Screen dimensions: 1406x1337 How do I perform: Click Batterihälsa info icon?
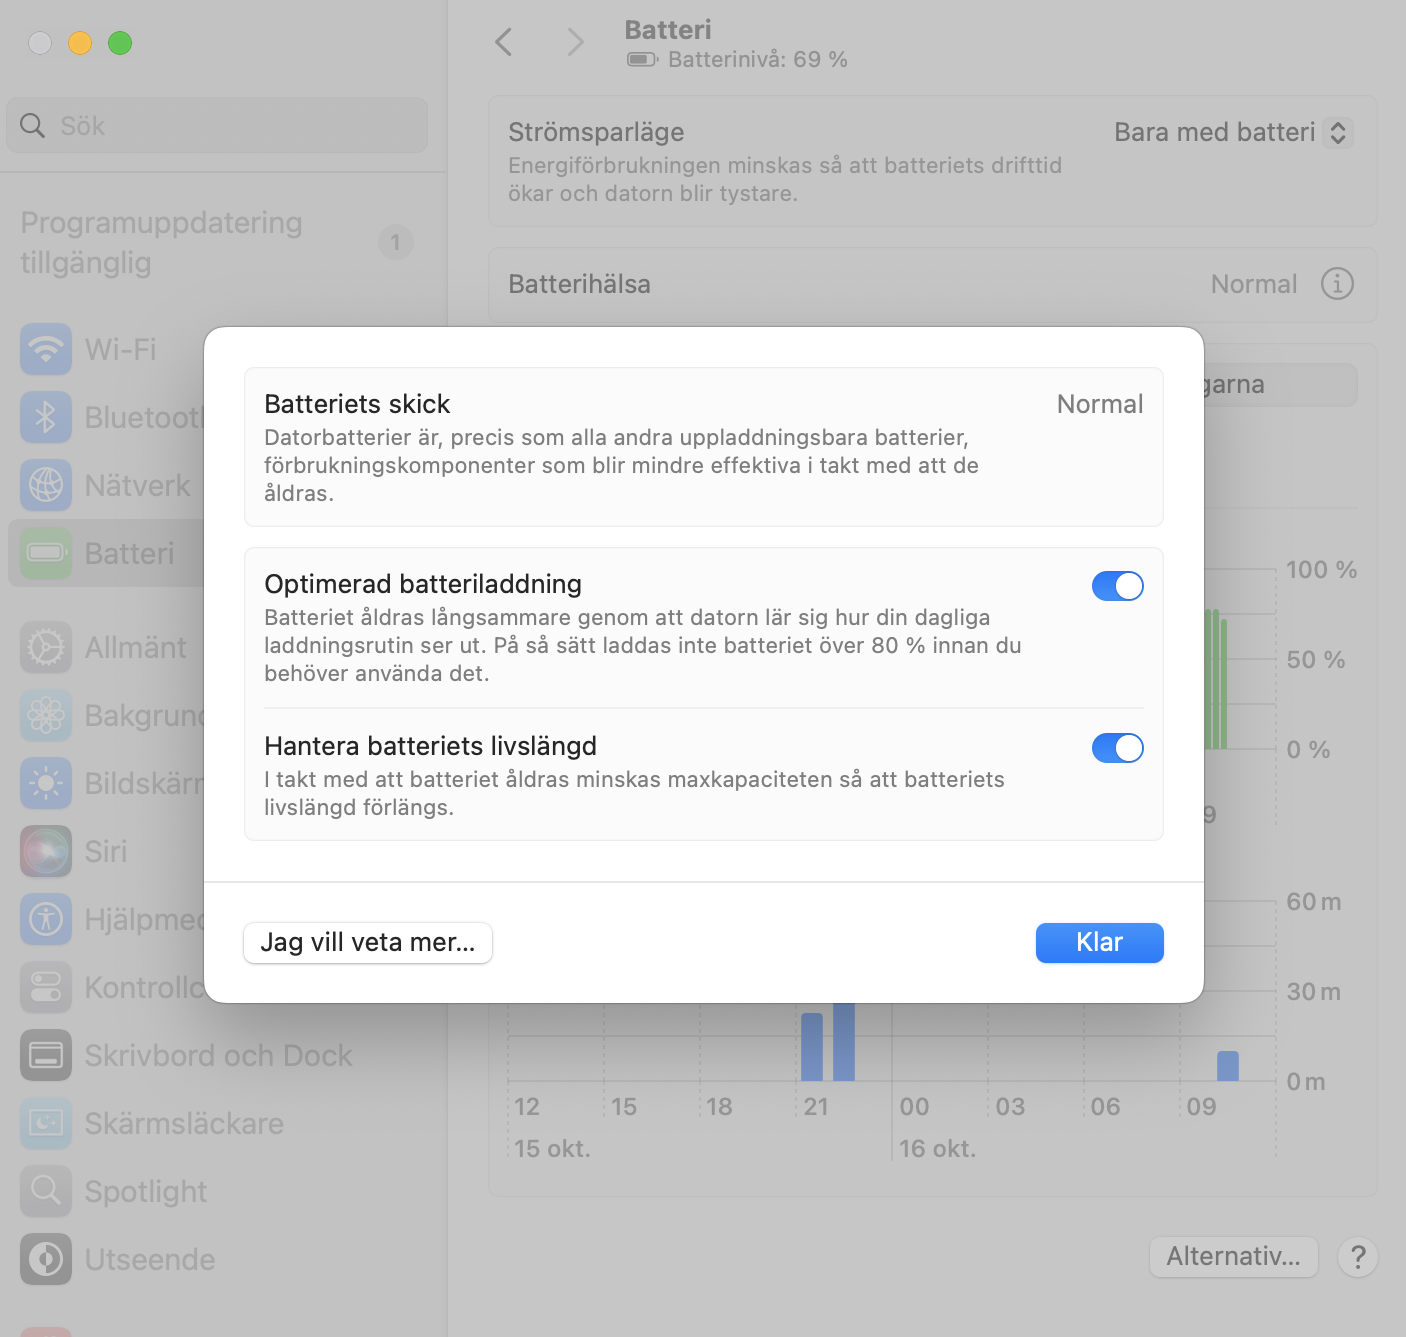pyautogui.click(x=1337, y=284)
